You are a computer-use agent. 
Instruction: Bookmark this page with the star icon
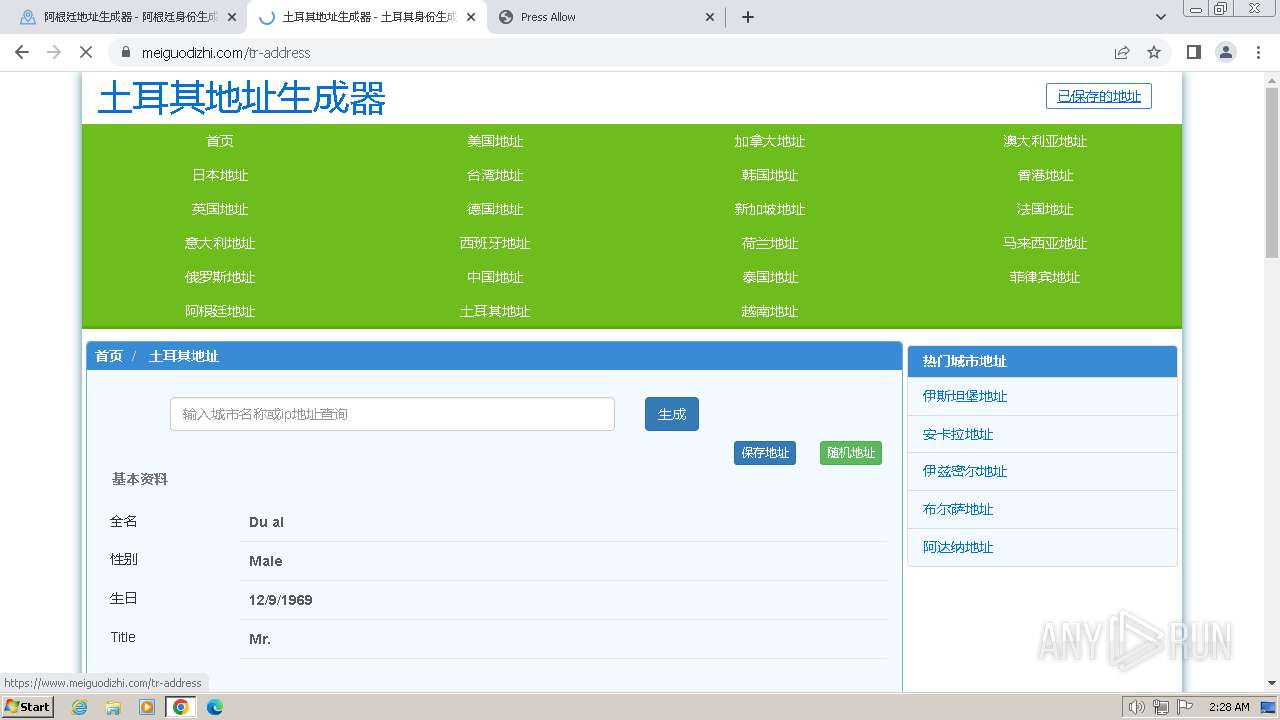[1154, 53]
